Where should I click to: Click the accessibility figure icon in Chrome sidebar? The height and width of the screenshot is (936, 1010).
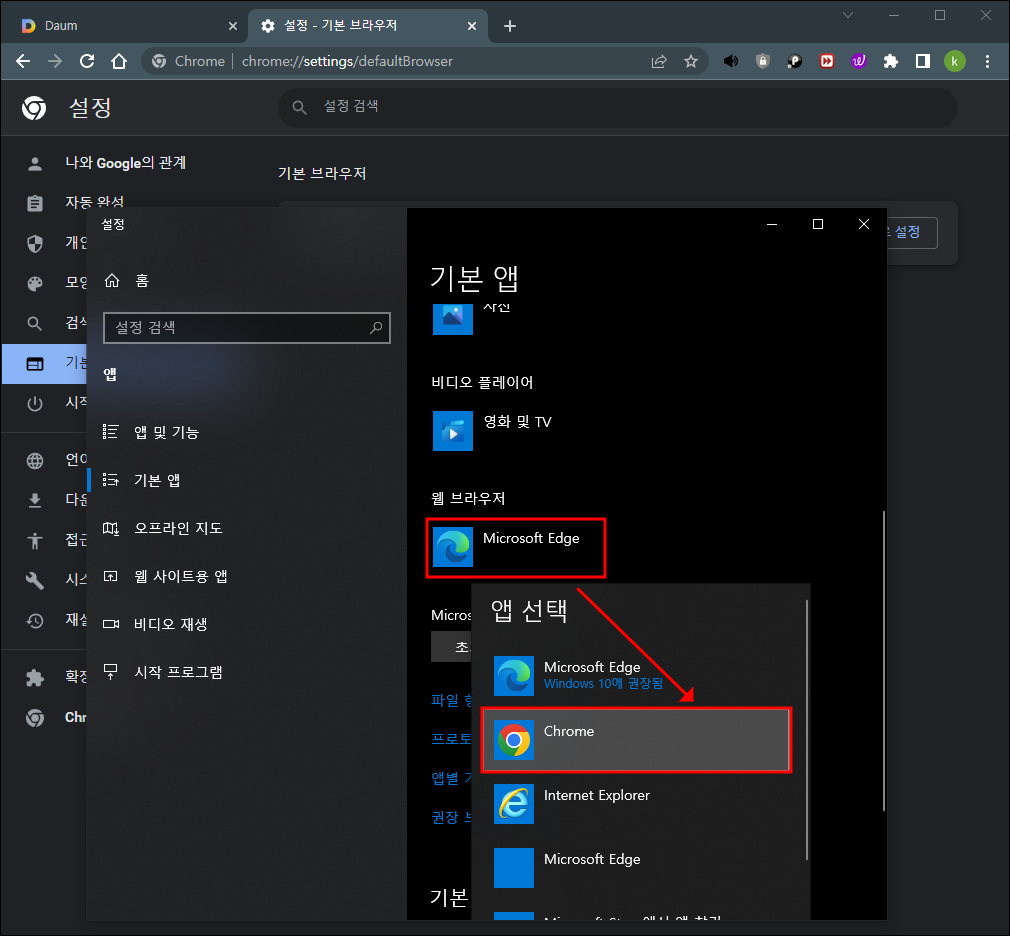(x=35, y=540)
